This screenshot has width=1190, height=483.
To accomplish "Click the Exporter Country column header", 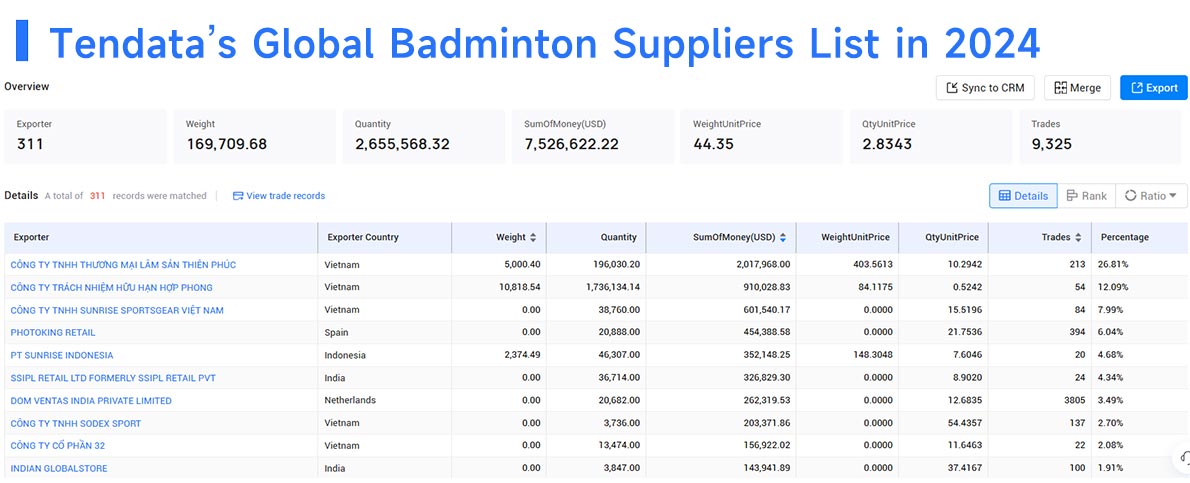I will tap(385, 238).
